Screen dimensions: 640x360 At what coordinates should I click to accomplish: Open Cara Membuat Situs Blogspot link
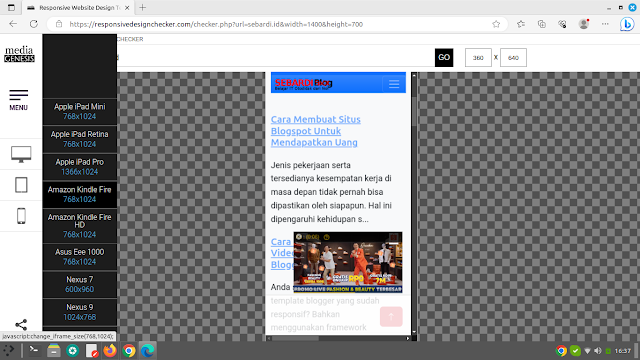(x=316, y=131)
